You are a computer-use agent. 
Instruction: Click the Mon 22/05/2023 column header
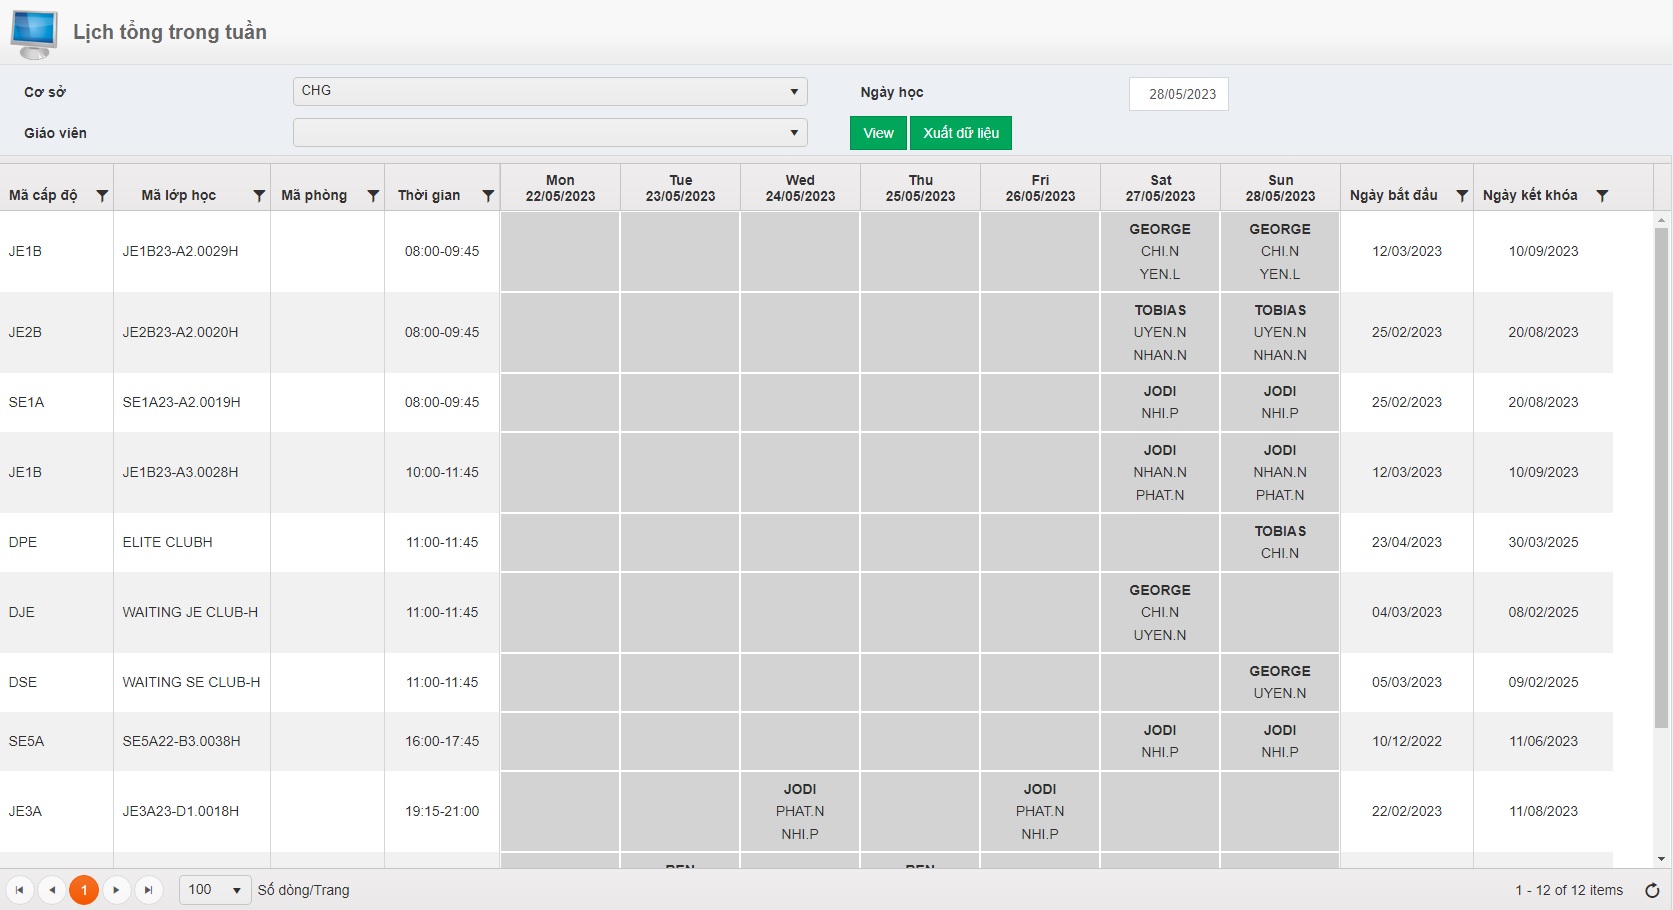(560, 188)
